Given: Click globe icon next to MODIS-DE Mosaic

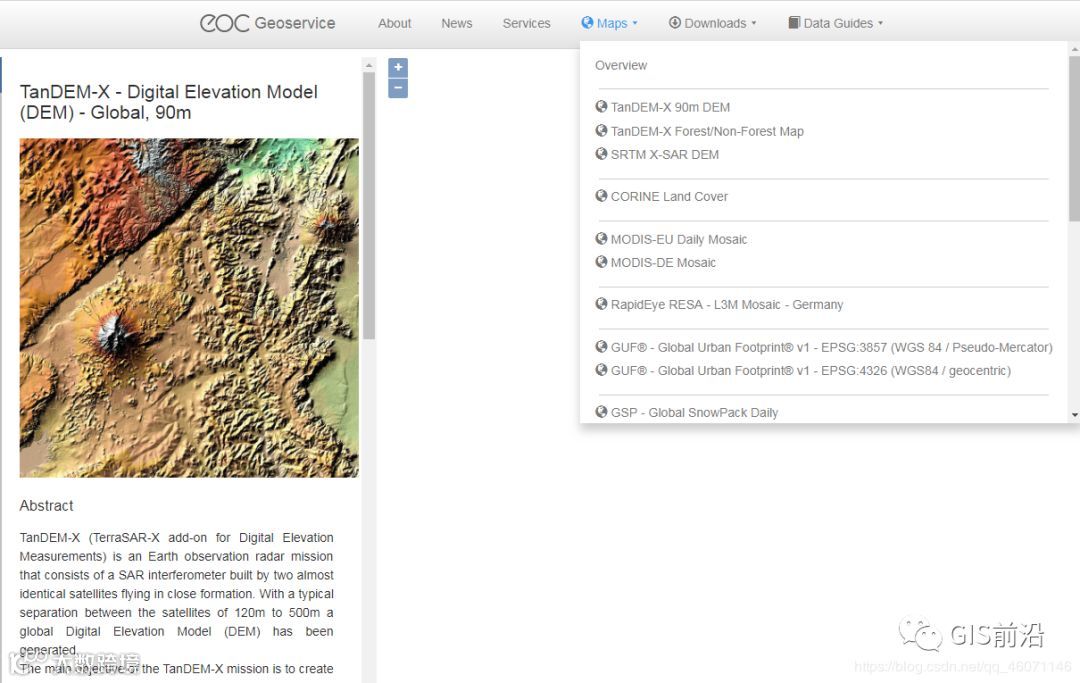Looking at the screenshot, I should [x=601, y=262].
